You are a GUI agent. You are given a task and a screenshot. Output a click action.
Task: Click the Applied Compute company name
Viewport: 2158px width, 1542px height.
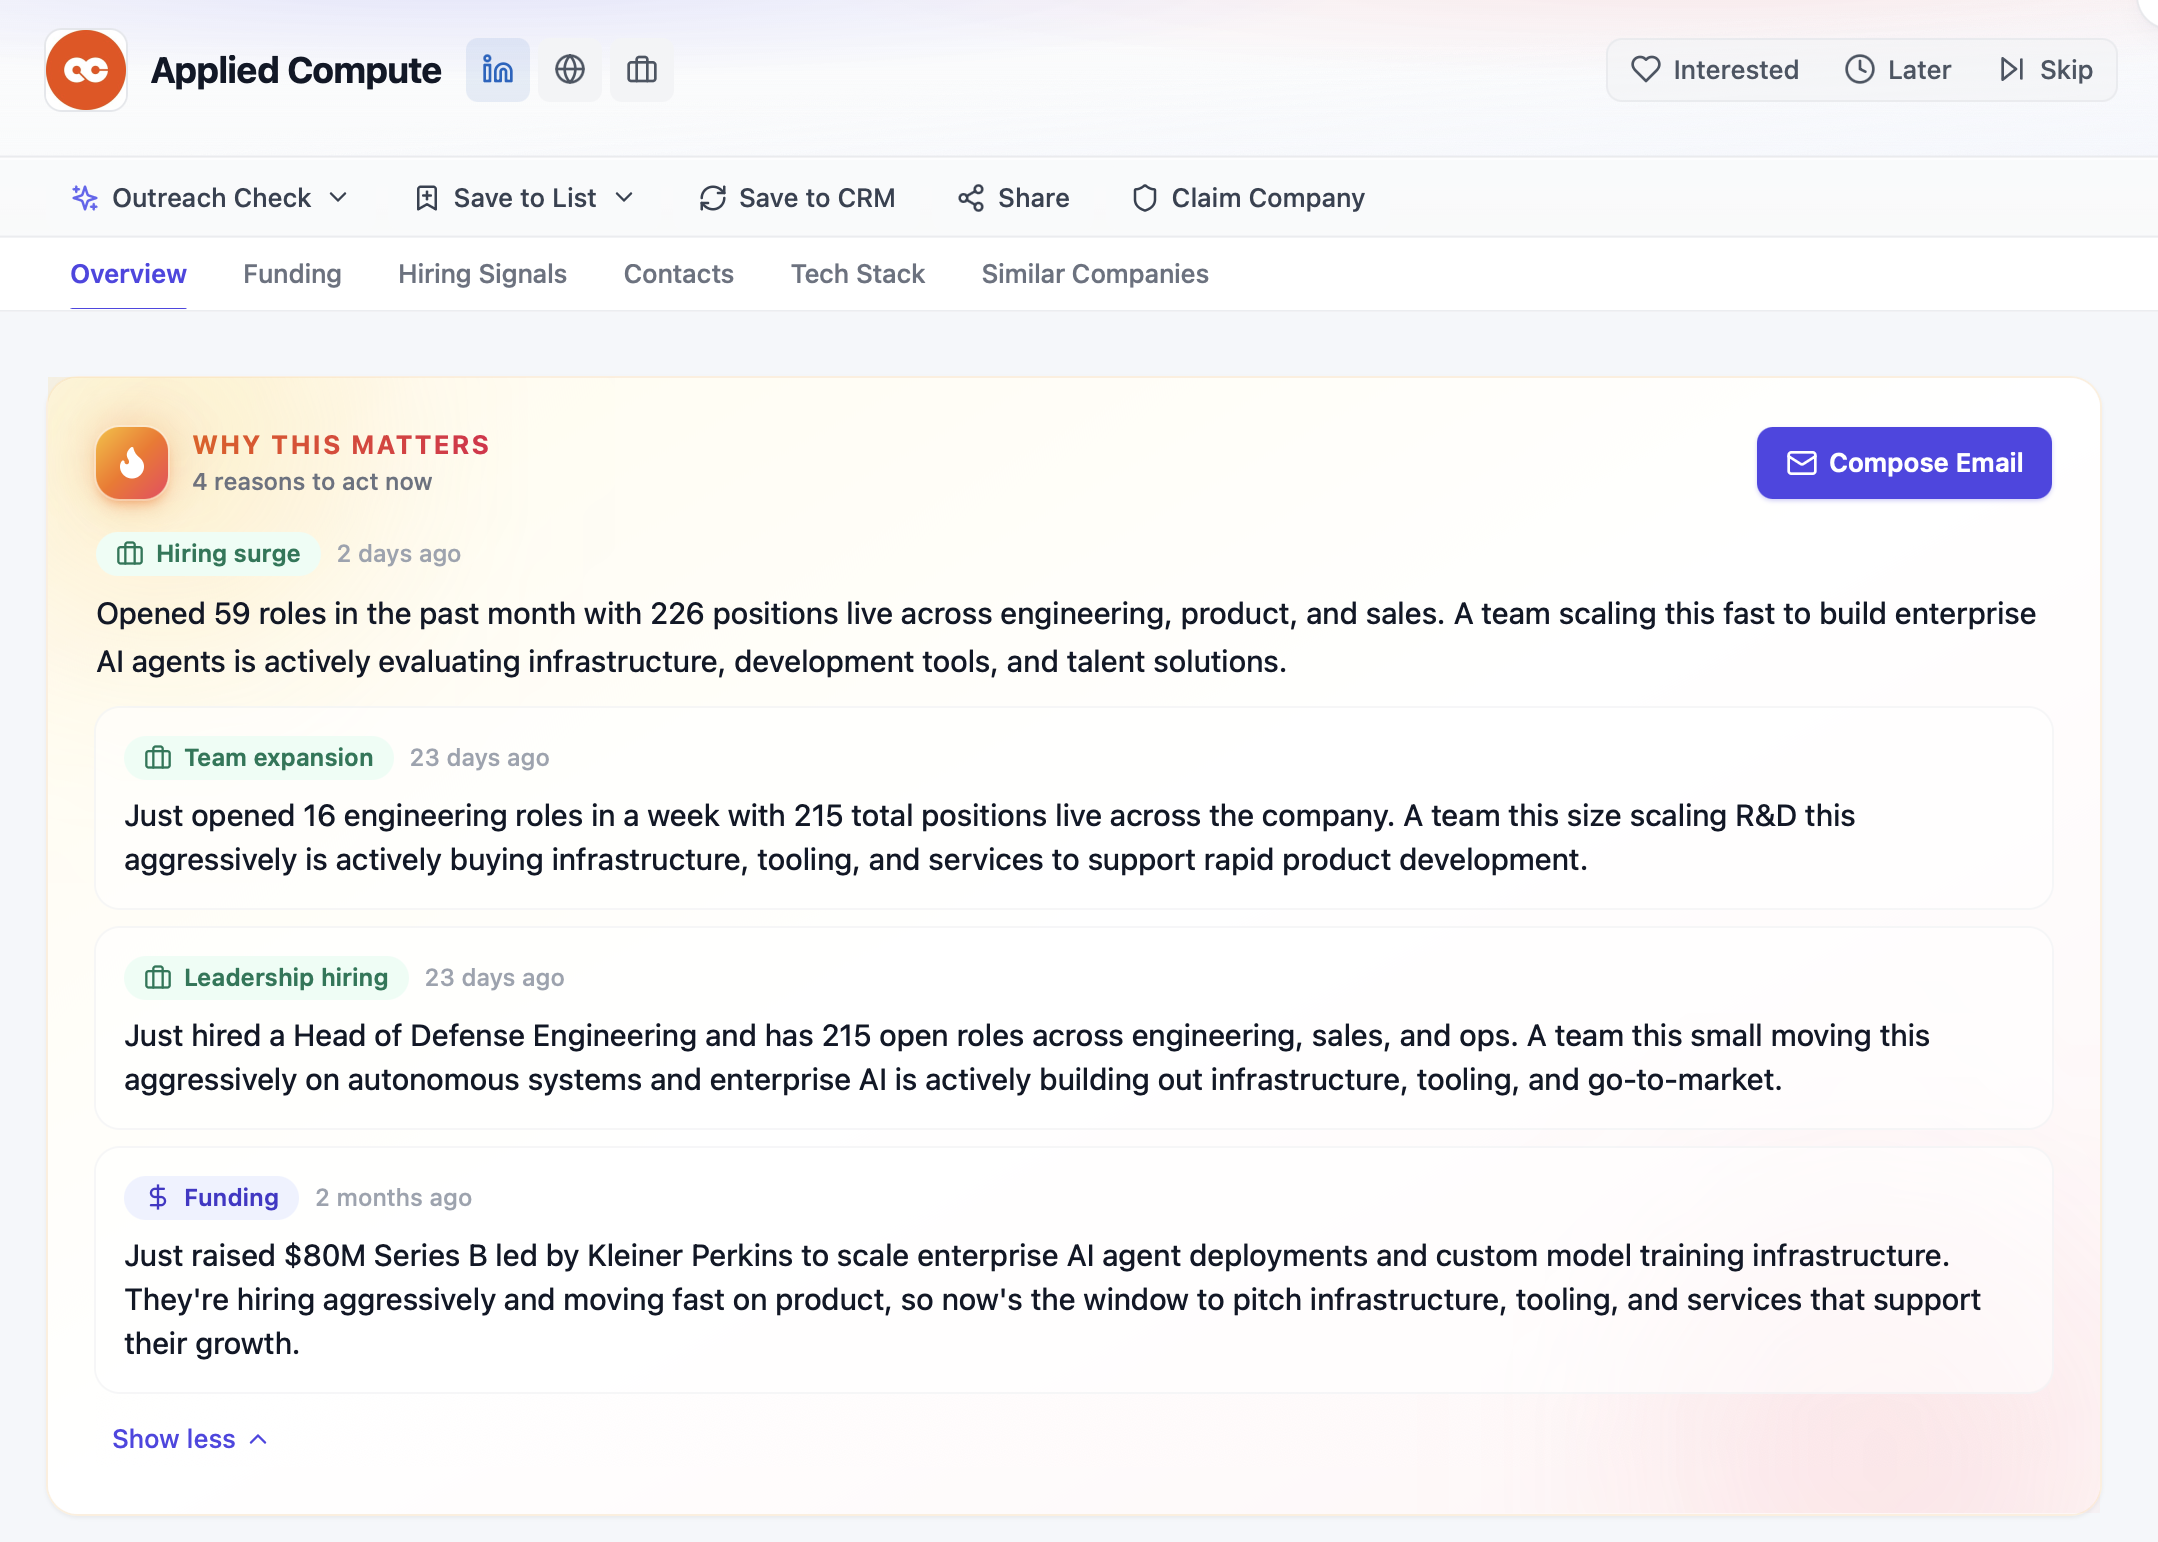[296, 70]
